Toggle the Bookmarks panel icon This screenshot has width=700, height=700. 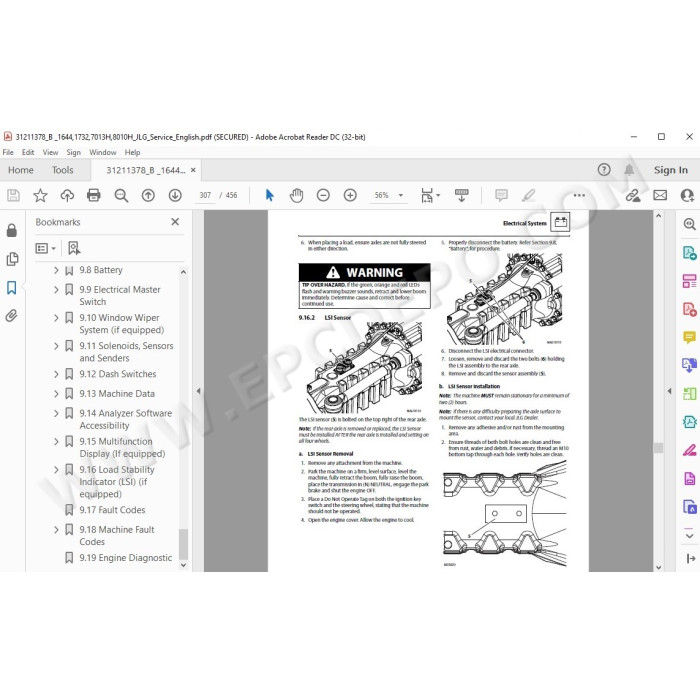click(x=12, y=288)
